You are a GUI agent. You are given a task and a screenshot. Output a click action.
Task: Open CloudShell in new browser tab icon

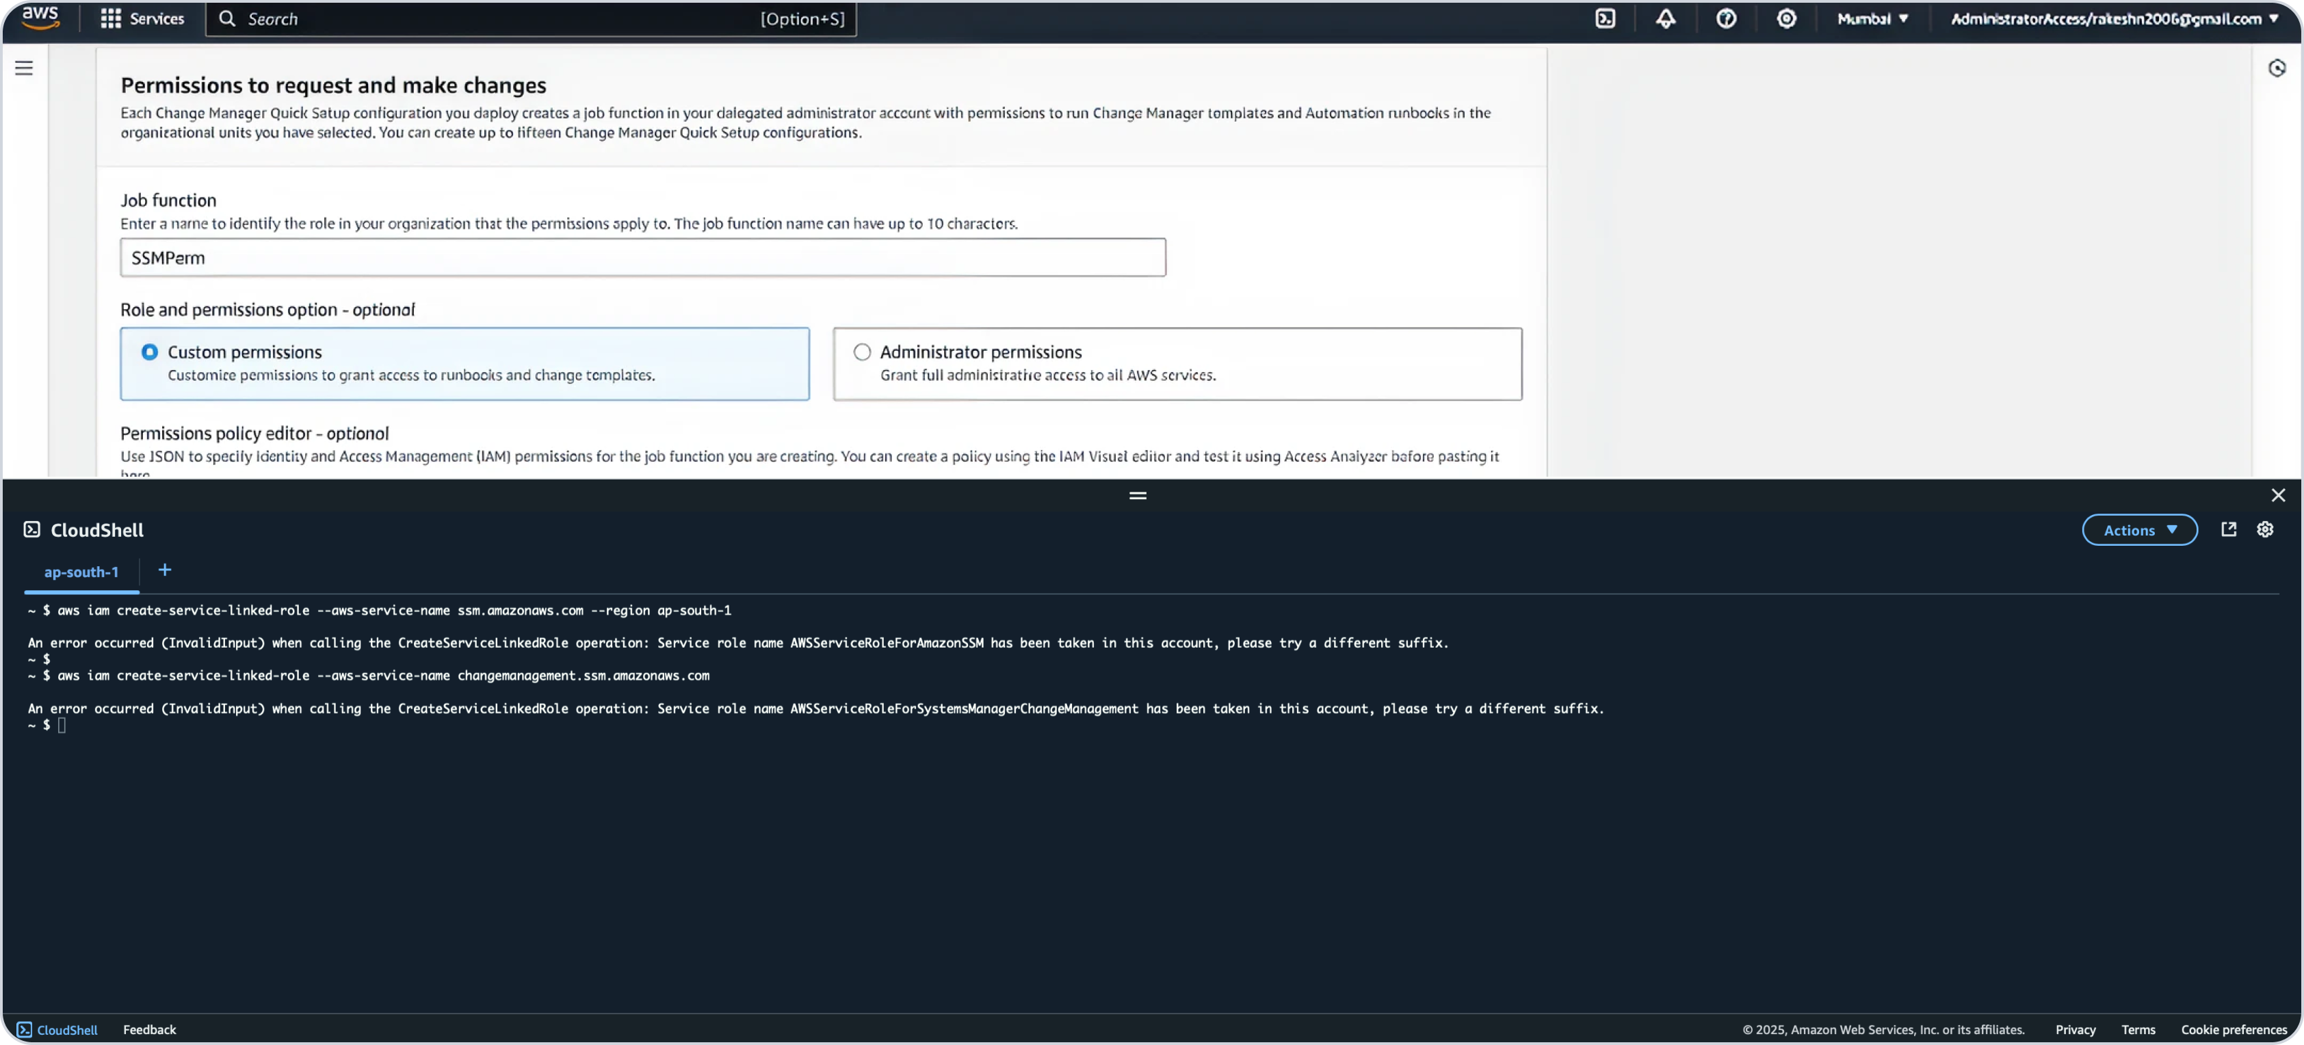point(2228,530)
